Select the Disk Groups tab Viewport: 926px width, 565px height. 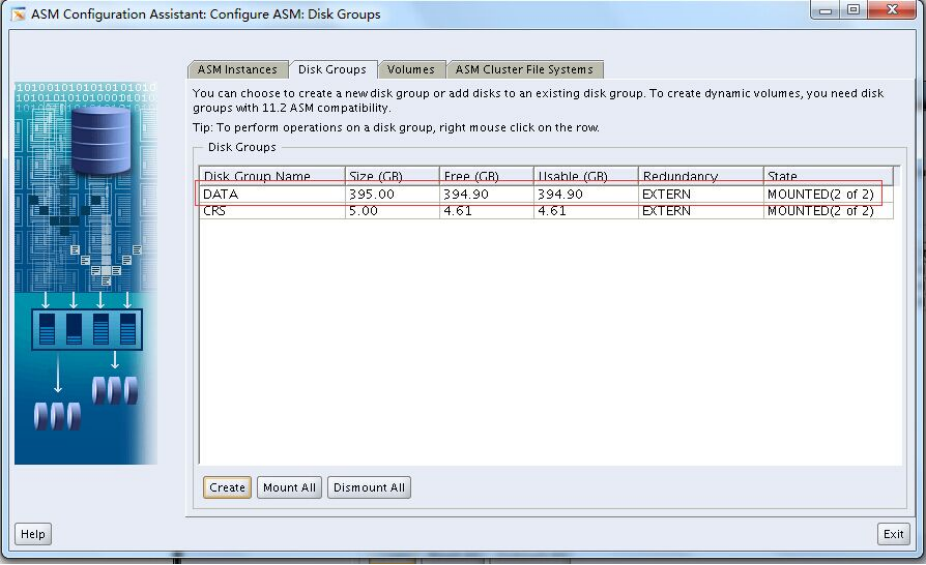332,70
